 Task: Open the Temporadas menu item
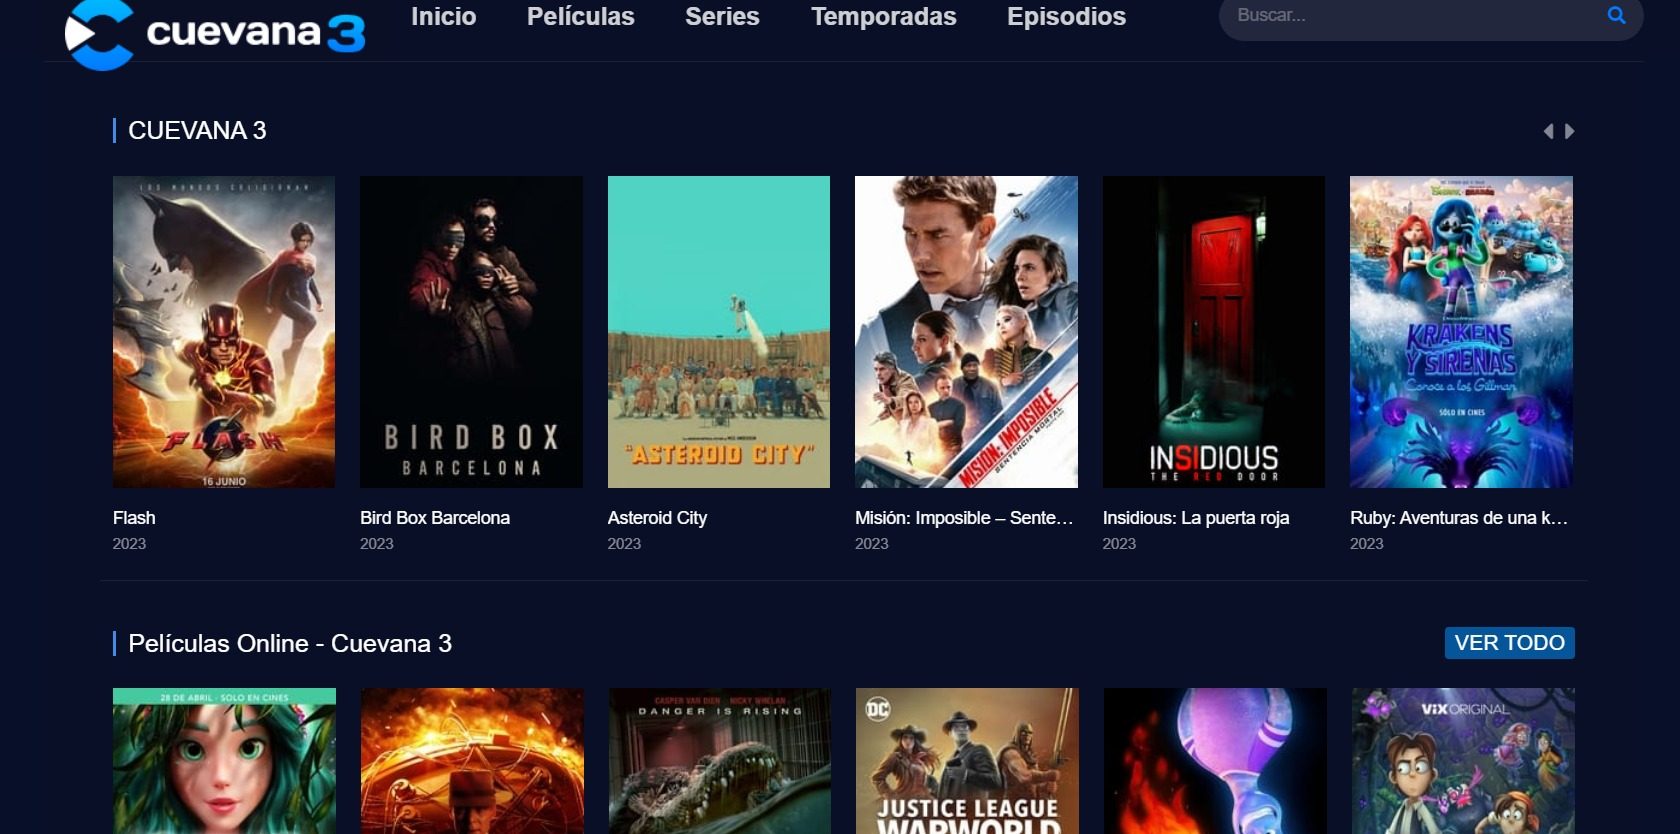coord(883,16)
